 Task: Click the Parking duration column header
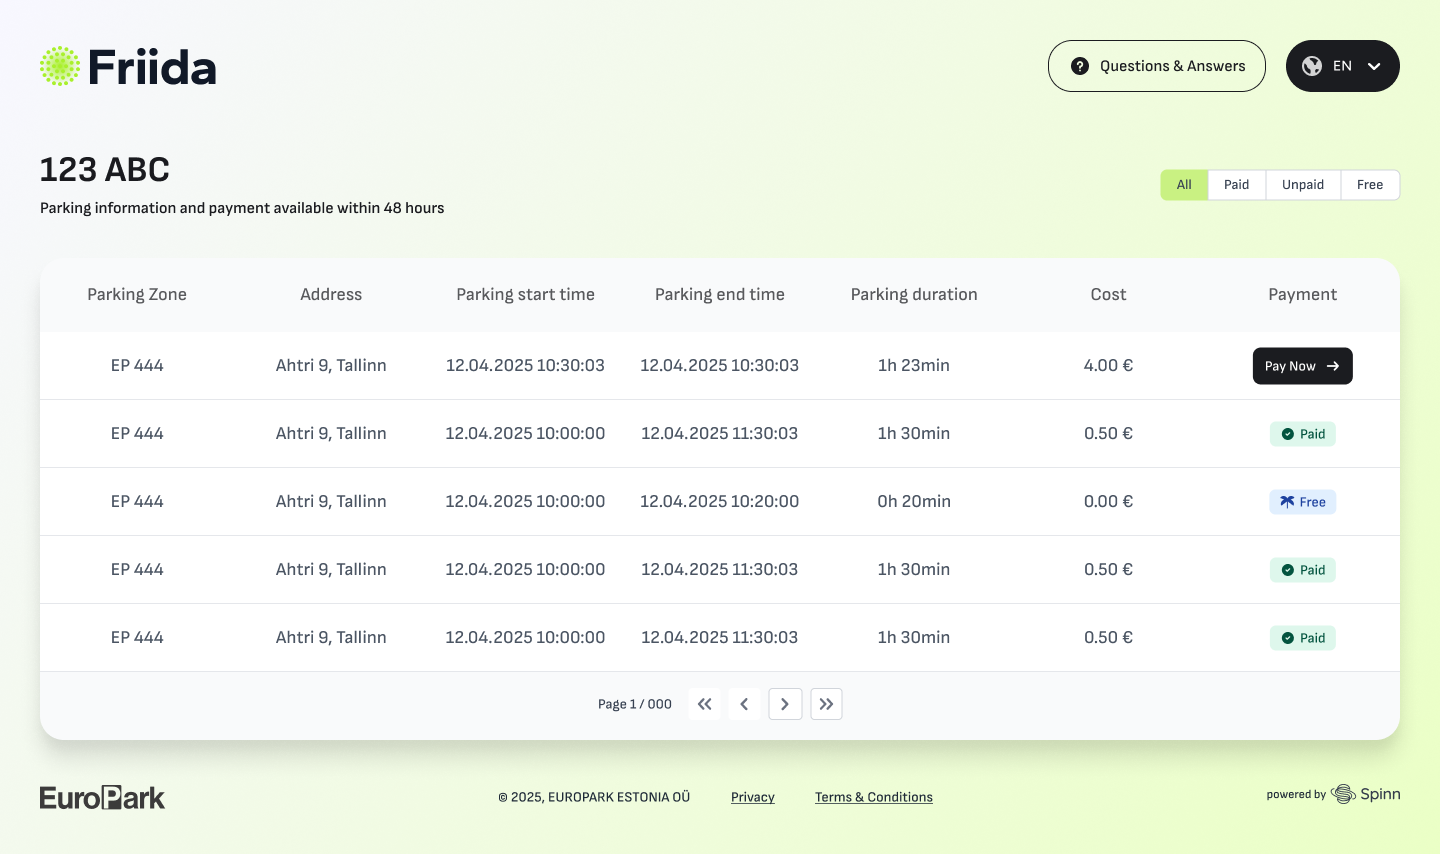(914, 295)
